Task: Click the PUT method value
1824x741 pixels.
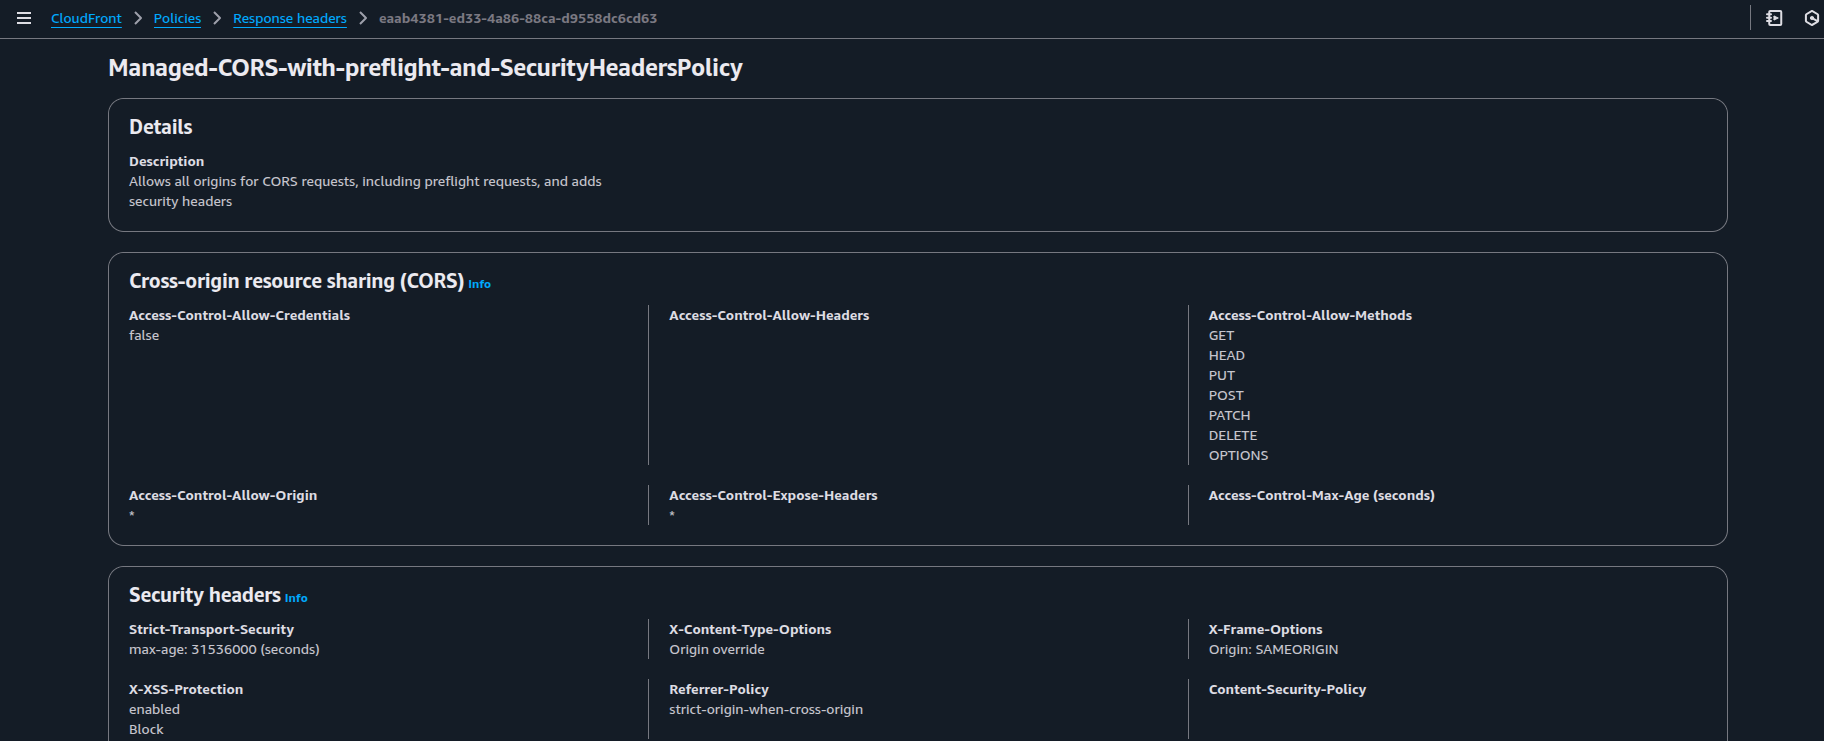Action: point(1222,375)
